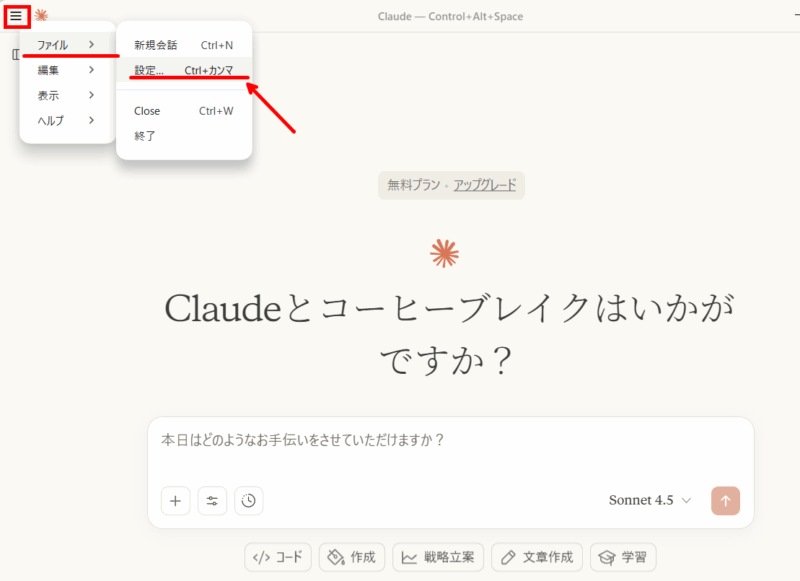
Task: Click the plus attachment icon
Action: [x=175, y=501]
